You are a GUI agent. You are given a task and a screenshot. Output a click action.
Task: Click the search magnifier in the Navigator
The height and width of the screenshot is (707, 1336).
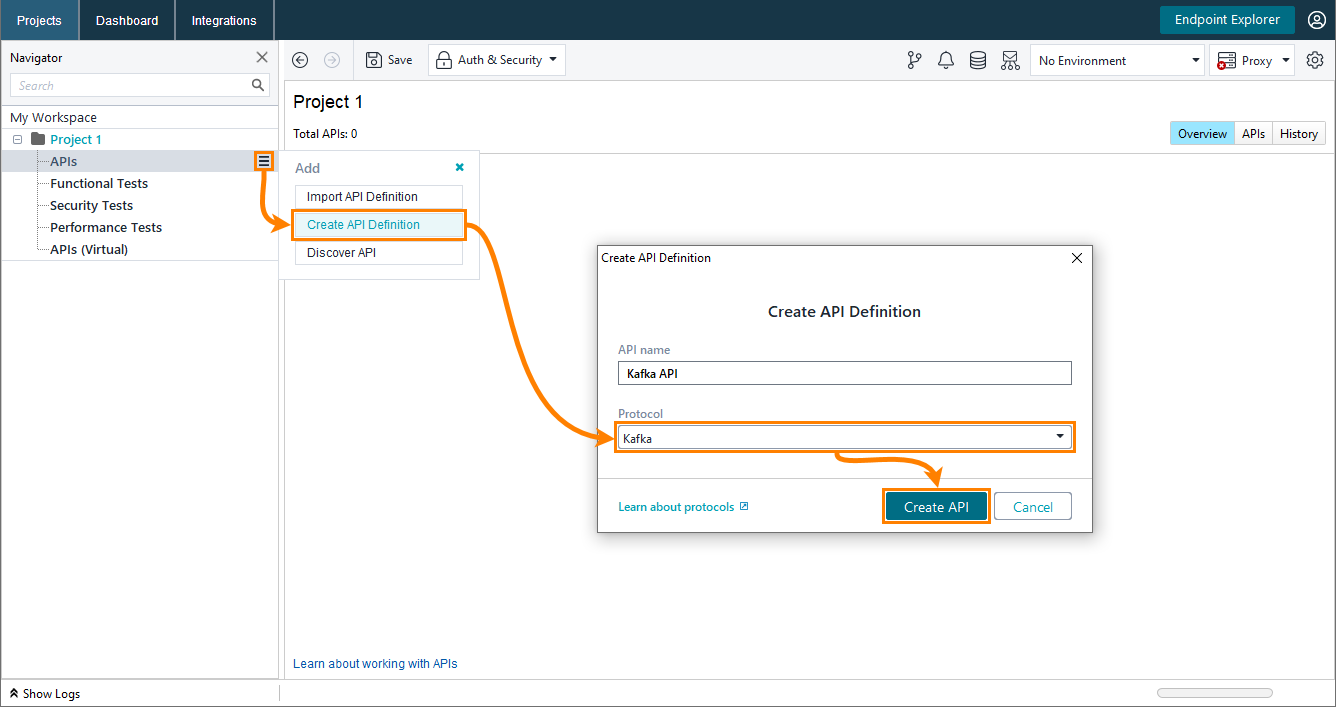[x=257, y=85]
